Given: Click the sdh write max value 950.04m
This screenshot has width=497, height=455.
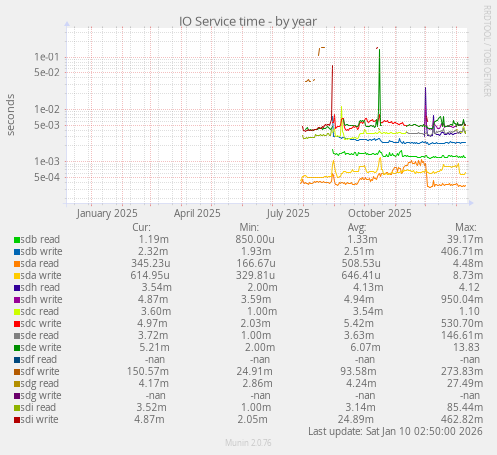Looking at the screenshot, I should click(462, 299).
